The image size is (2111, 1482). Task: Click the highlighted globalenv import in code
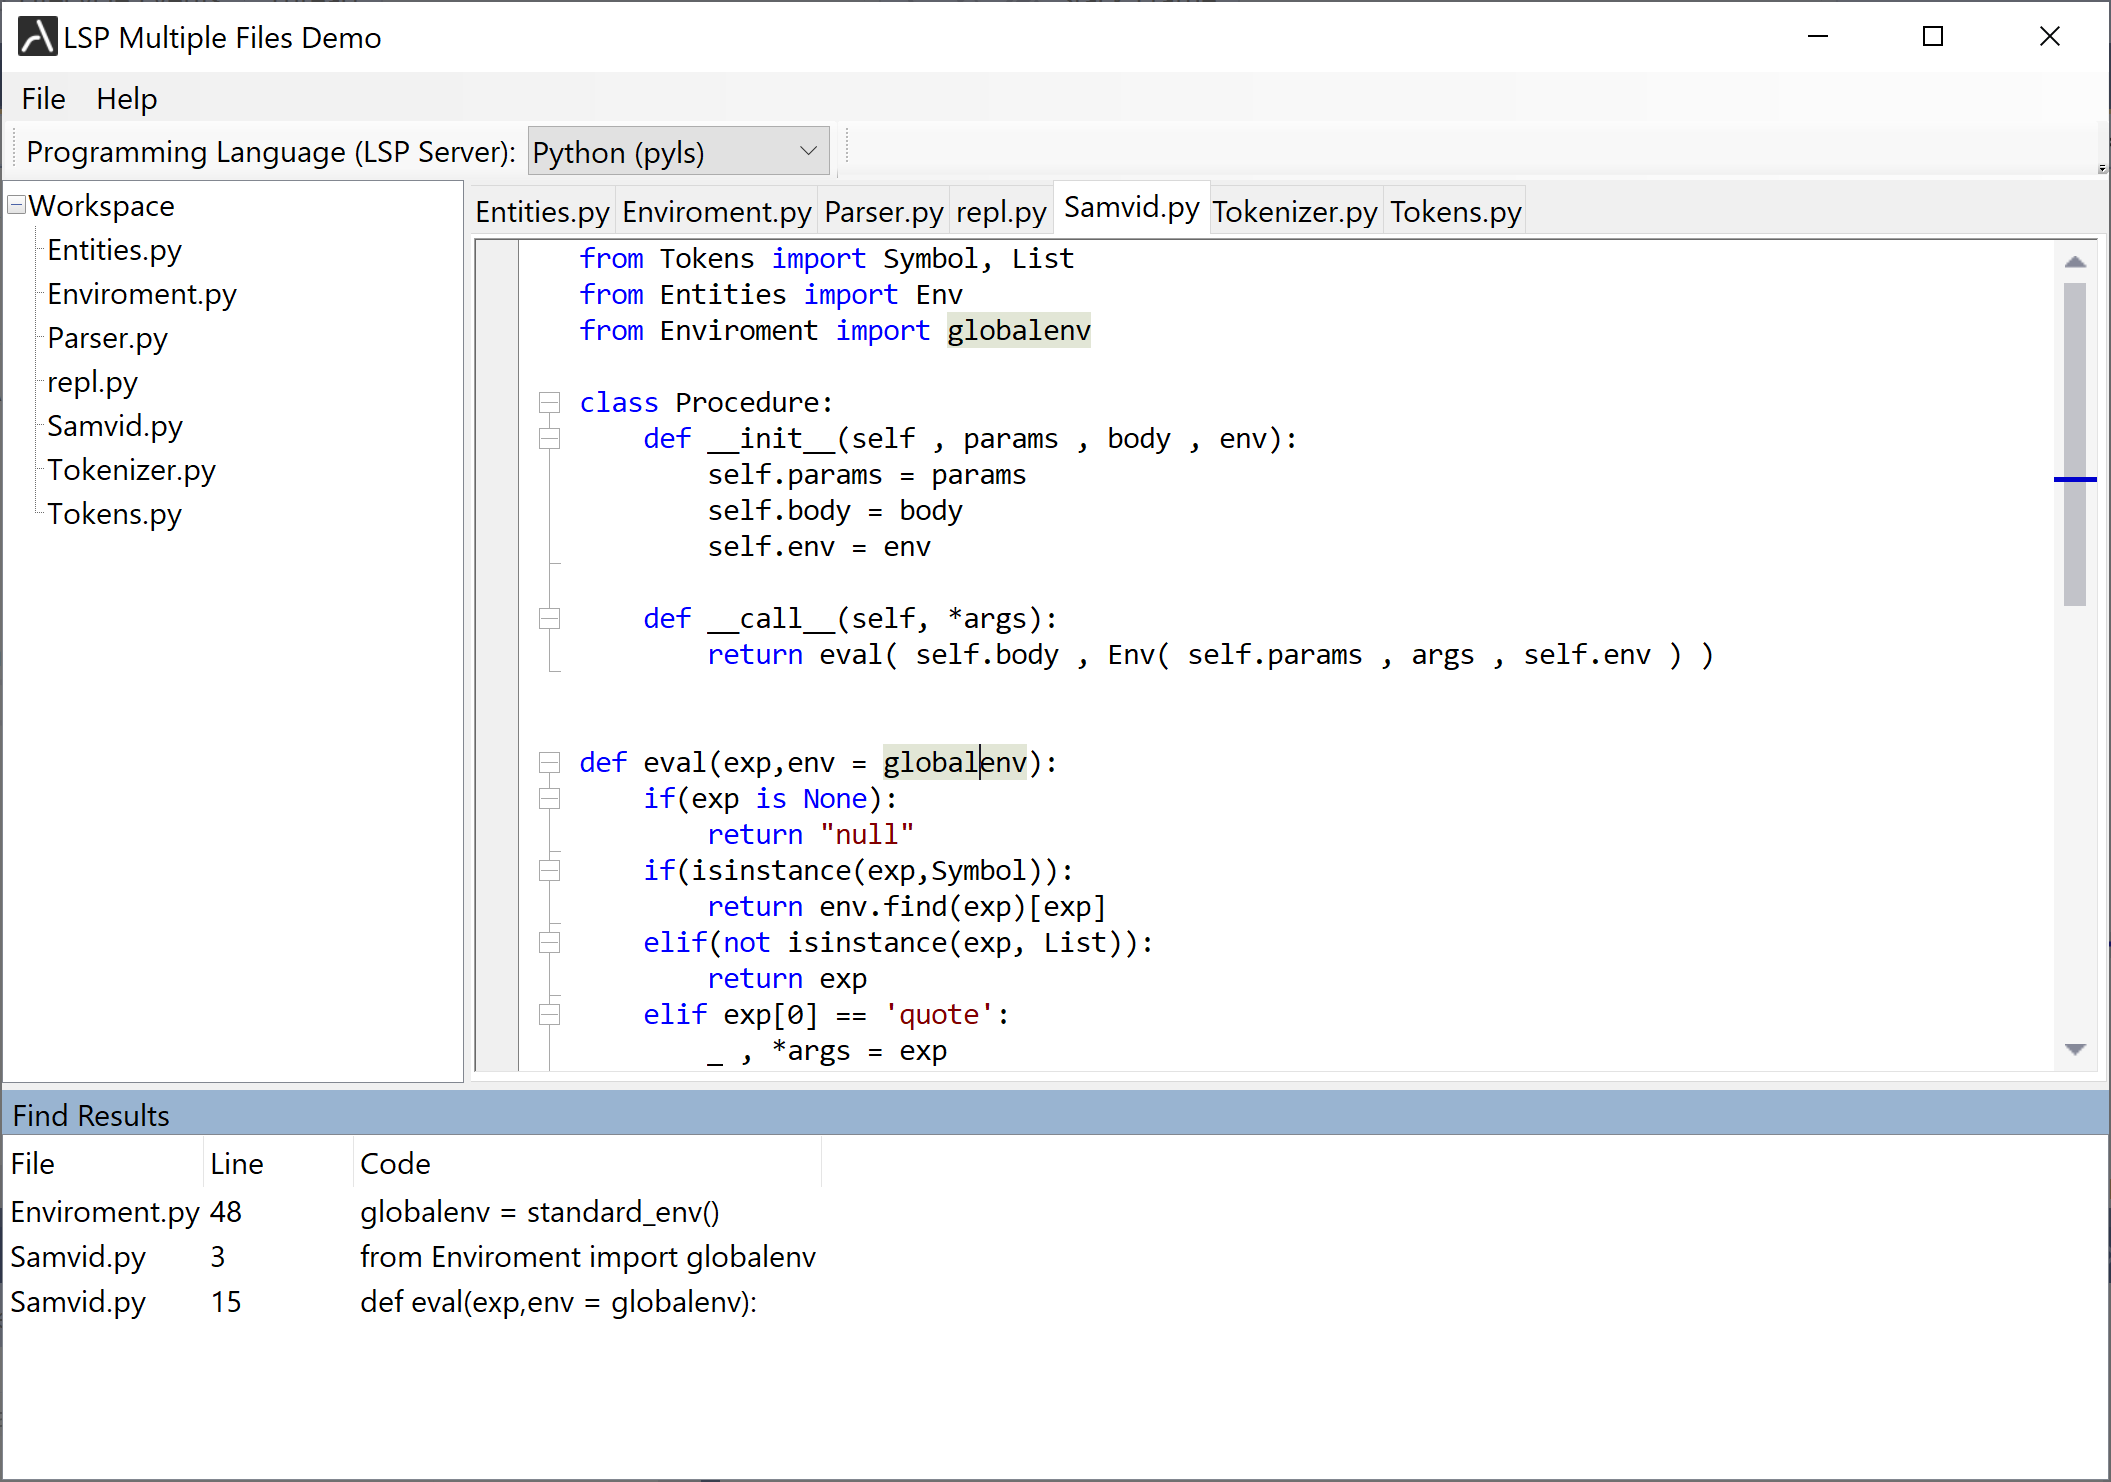coord(1017,330)
